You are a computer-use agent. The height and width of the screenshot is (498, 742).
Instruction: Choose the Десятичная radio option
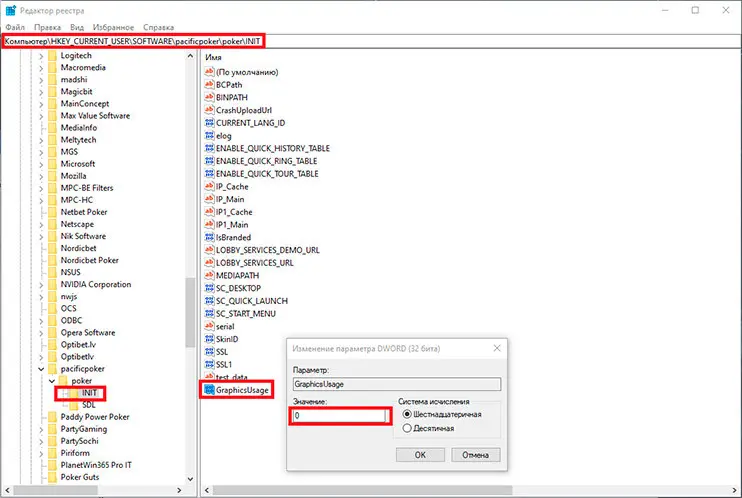pos(406,428)
